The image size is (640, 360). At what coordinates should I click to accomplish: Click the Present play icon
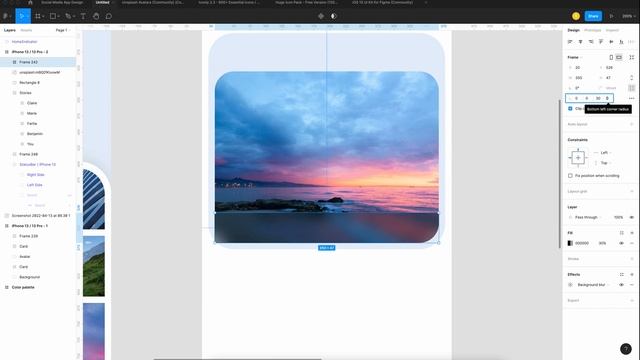tap(611, 16)
